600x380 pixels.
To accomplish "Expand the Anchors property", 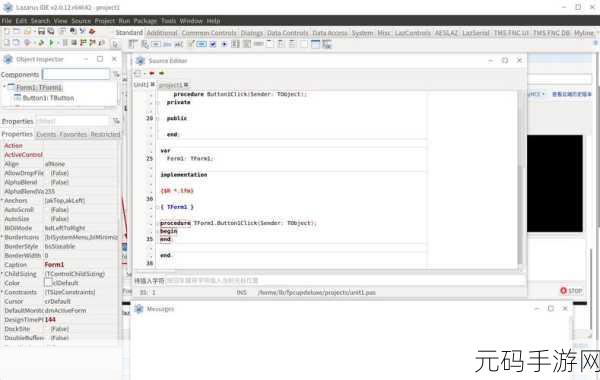I will click(x=2, y=200).
